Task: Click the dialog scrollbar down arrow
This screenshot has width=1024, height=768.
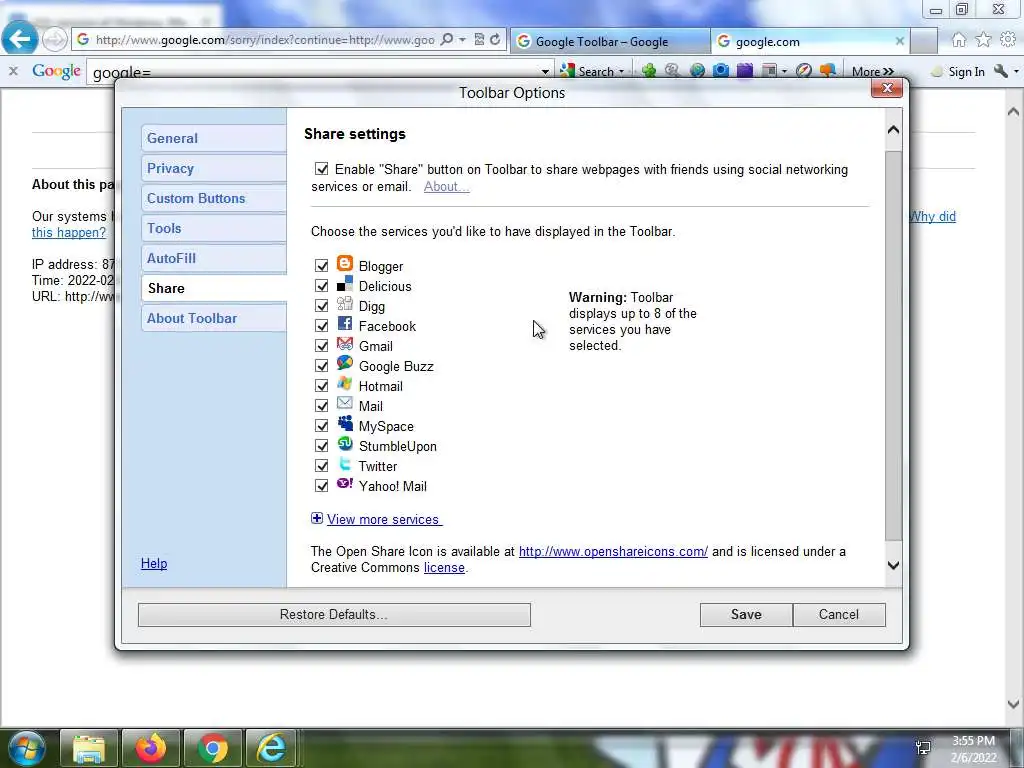Action: [893, 566]
